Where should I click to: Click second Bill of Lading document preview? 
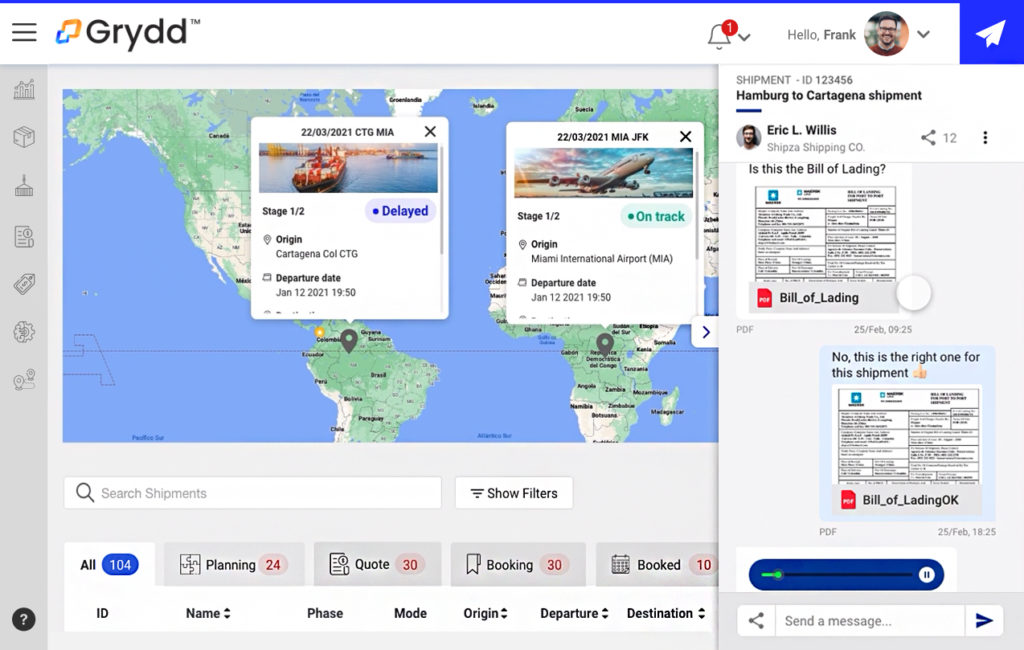click(908, 435)
